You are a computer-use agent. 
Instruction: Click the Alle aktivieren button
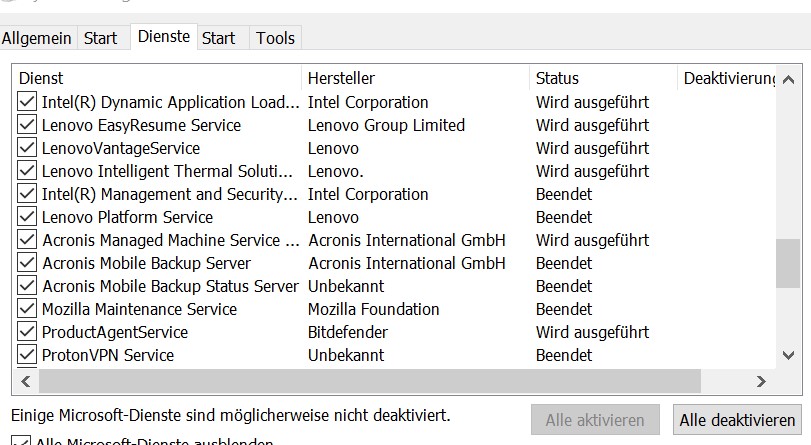click(595, 420)
